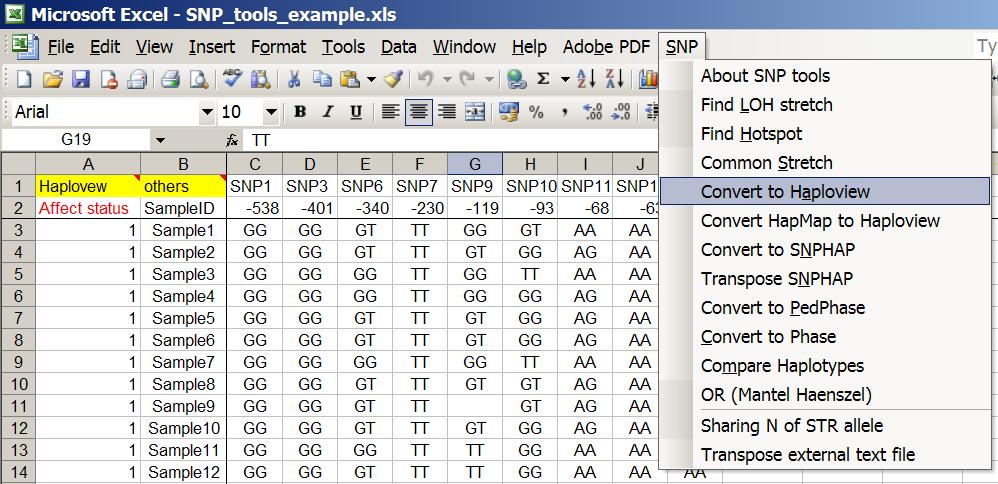998x484 pixels.
Task: Open a file with the Open folder icon
Action: [x=53, y=80]
